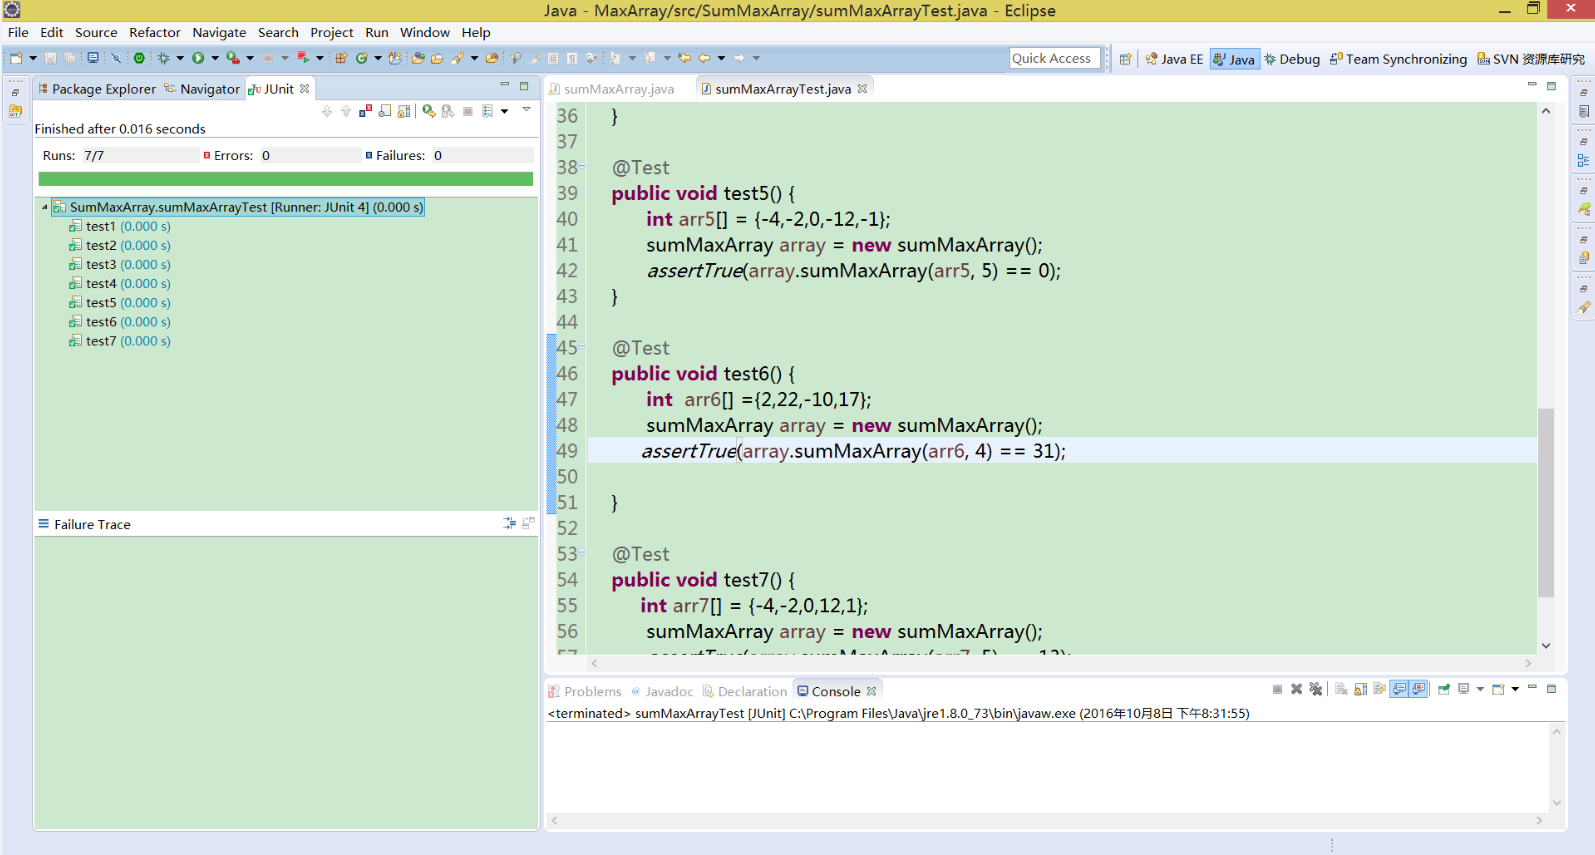This screenshot has height=855, width=1595.
Task: Click the New file wizard icon
Action: click(16, 58)
